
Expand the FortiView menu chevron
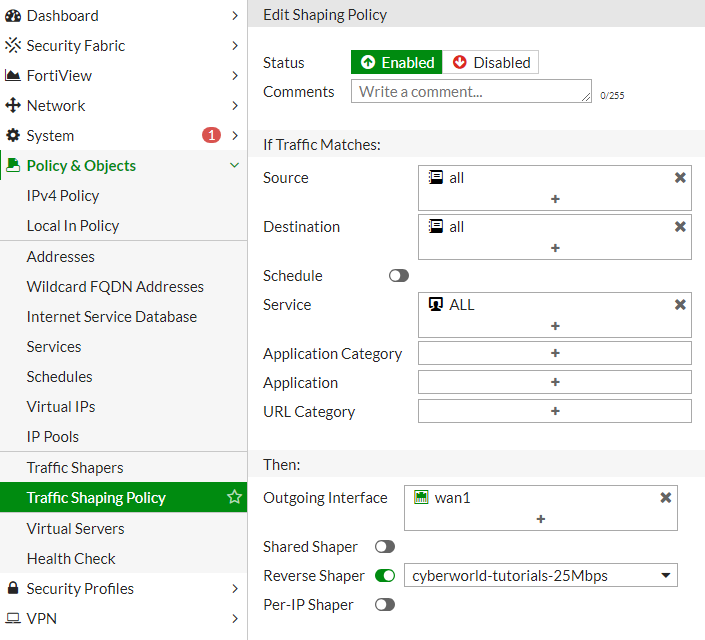[x=235, y=76]
